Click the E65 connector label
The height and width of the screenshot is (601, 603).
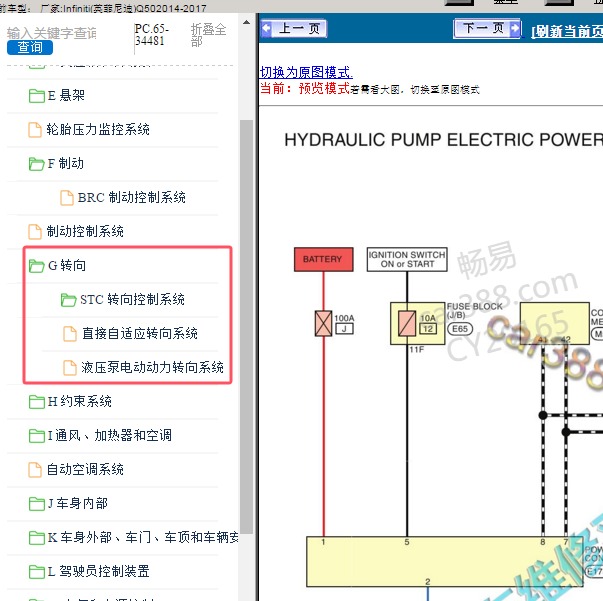click(x=460, y=329)
